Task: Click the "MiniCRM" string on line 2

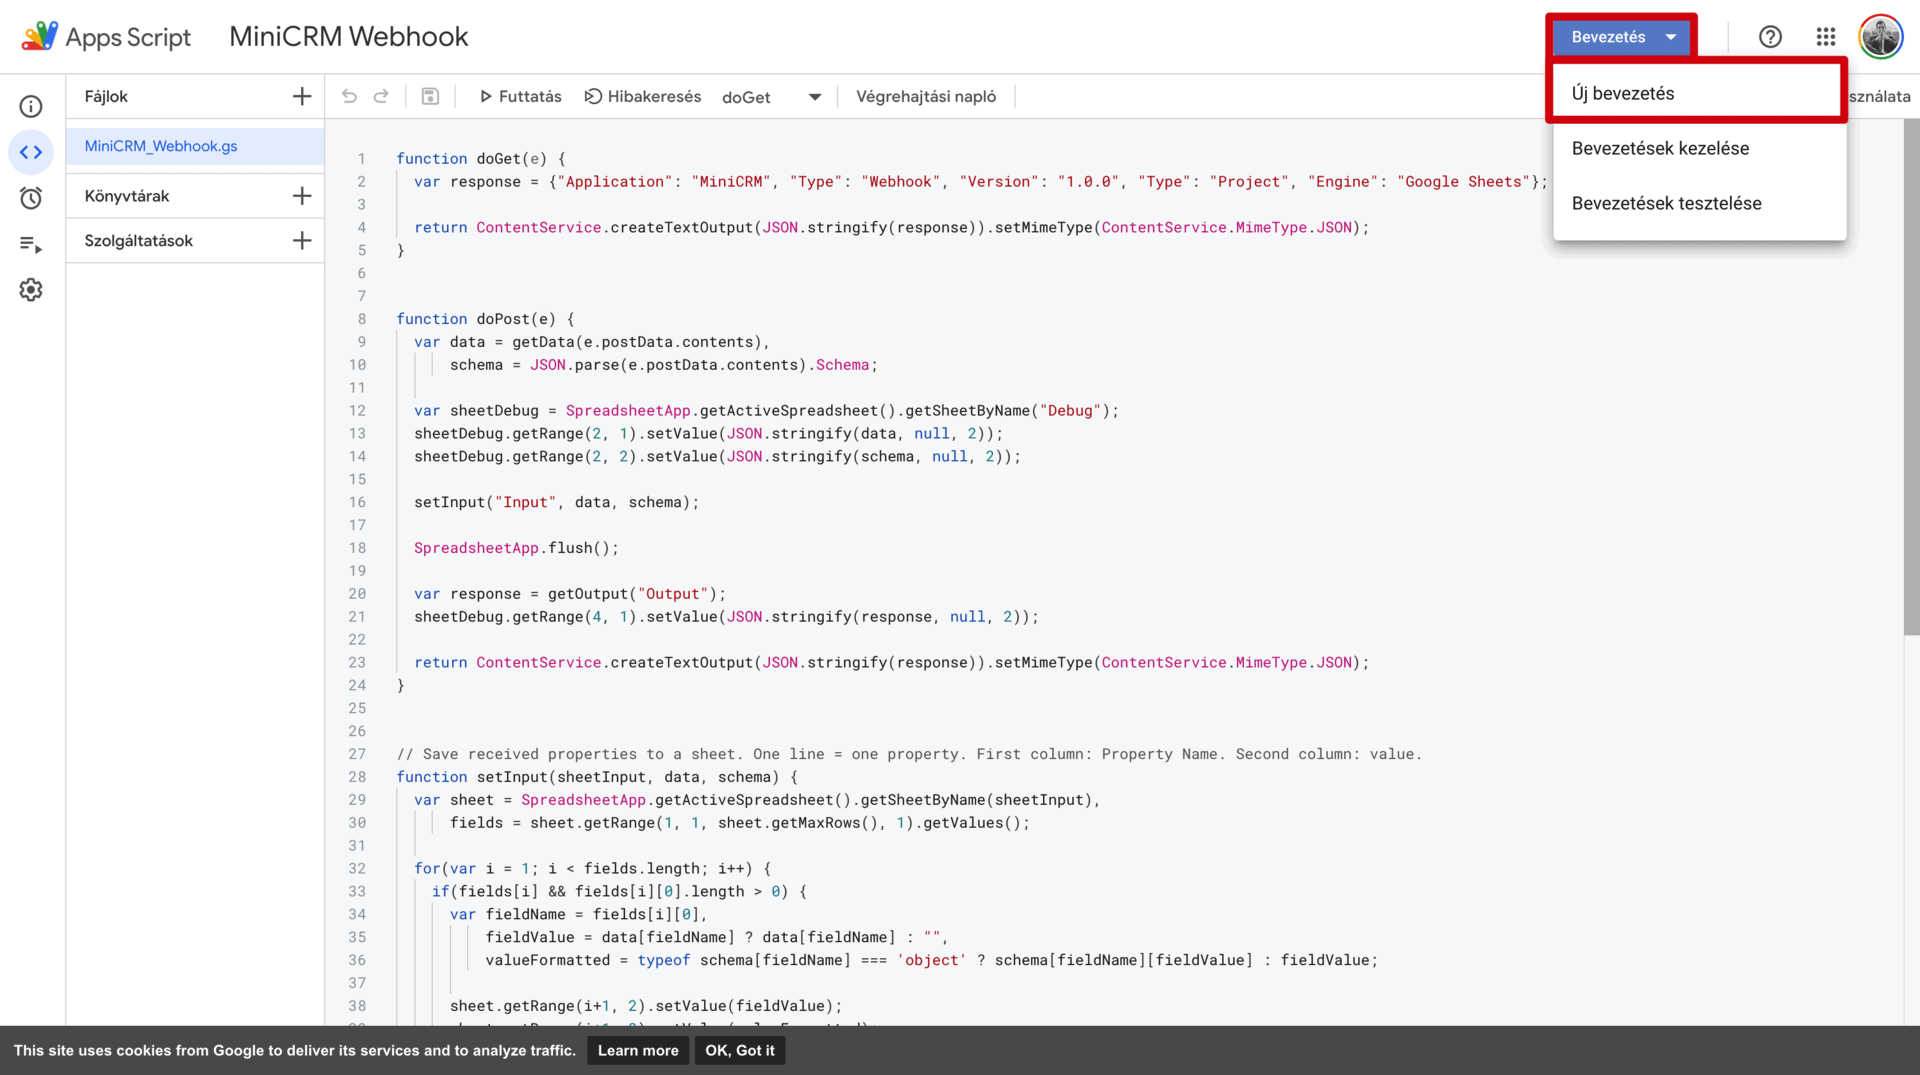Action: point(730,182)
